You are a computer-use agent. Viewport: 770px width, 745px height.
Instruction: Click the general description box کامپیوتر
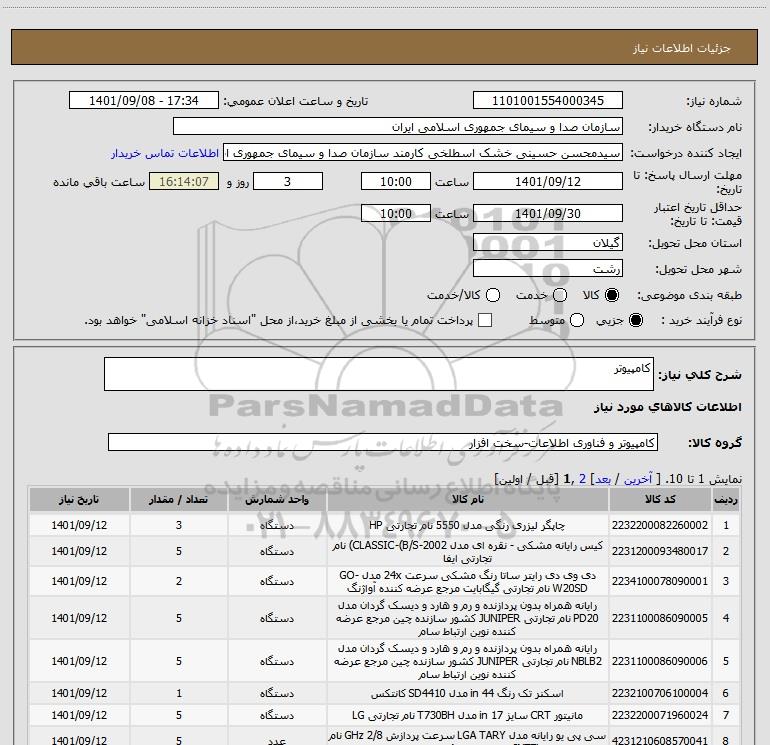(379, 374)
